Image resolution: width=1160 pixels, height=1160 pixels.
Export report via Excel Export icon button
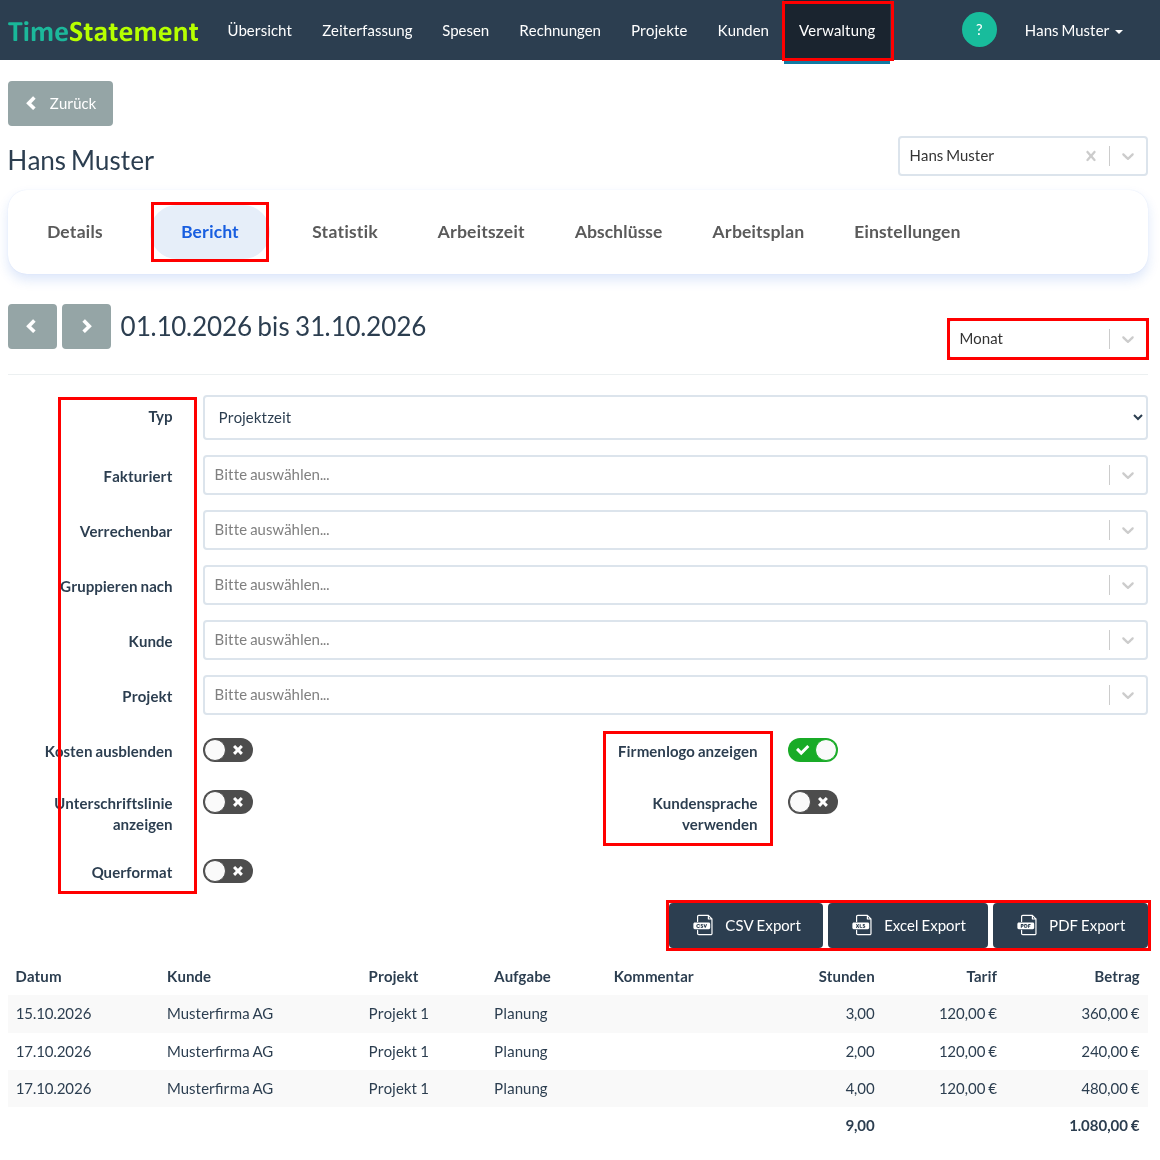[x=908, y=925]
